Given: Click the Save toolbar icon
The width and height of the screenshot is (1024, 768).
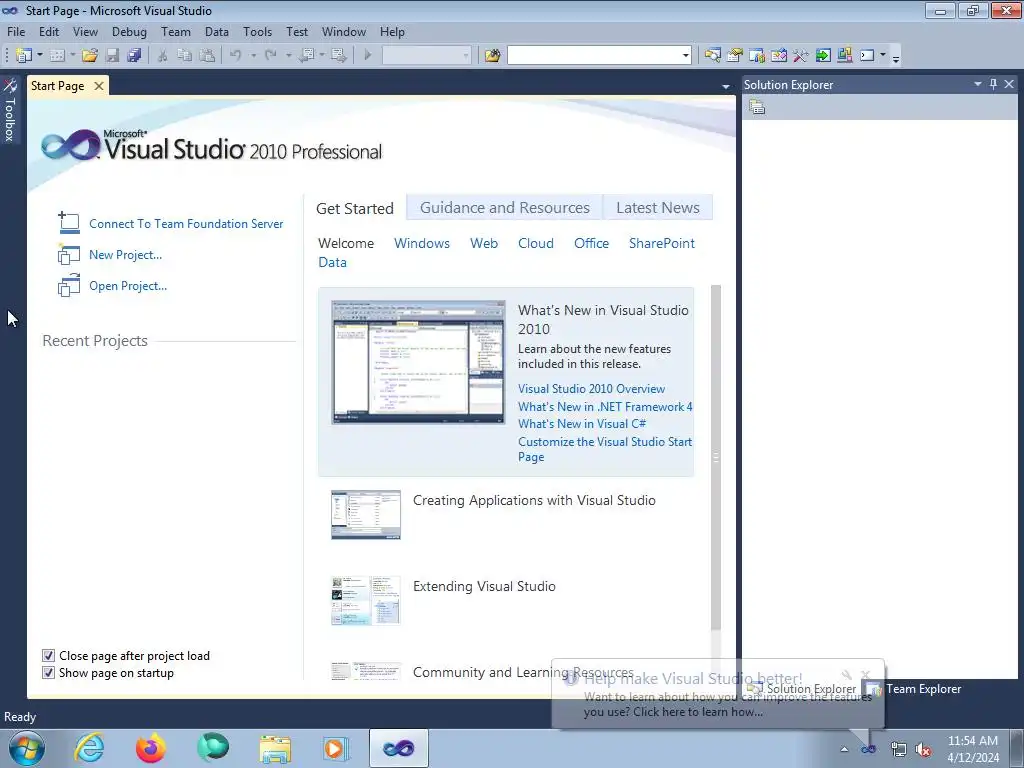Looking at the screenshot, I should (x=112, y=56).
